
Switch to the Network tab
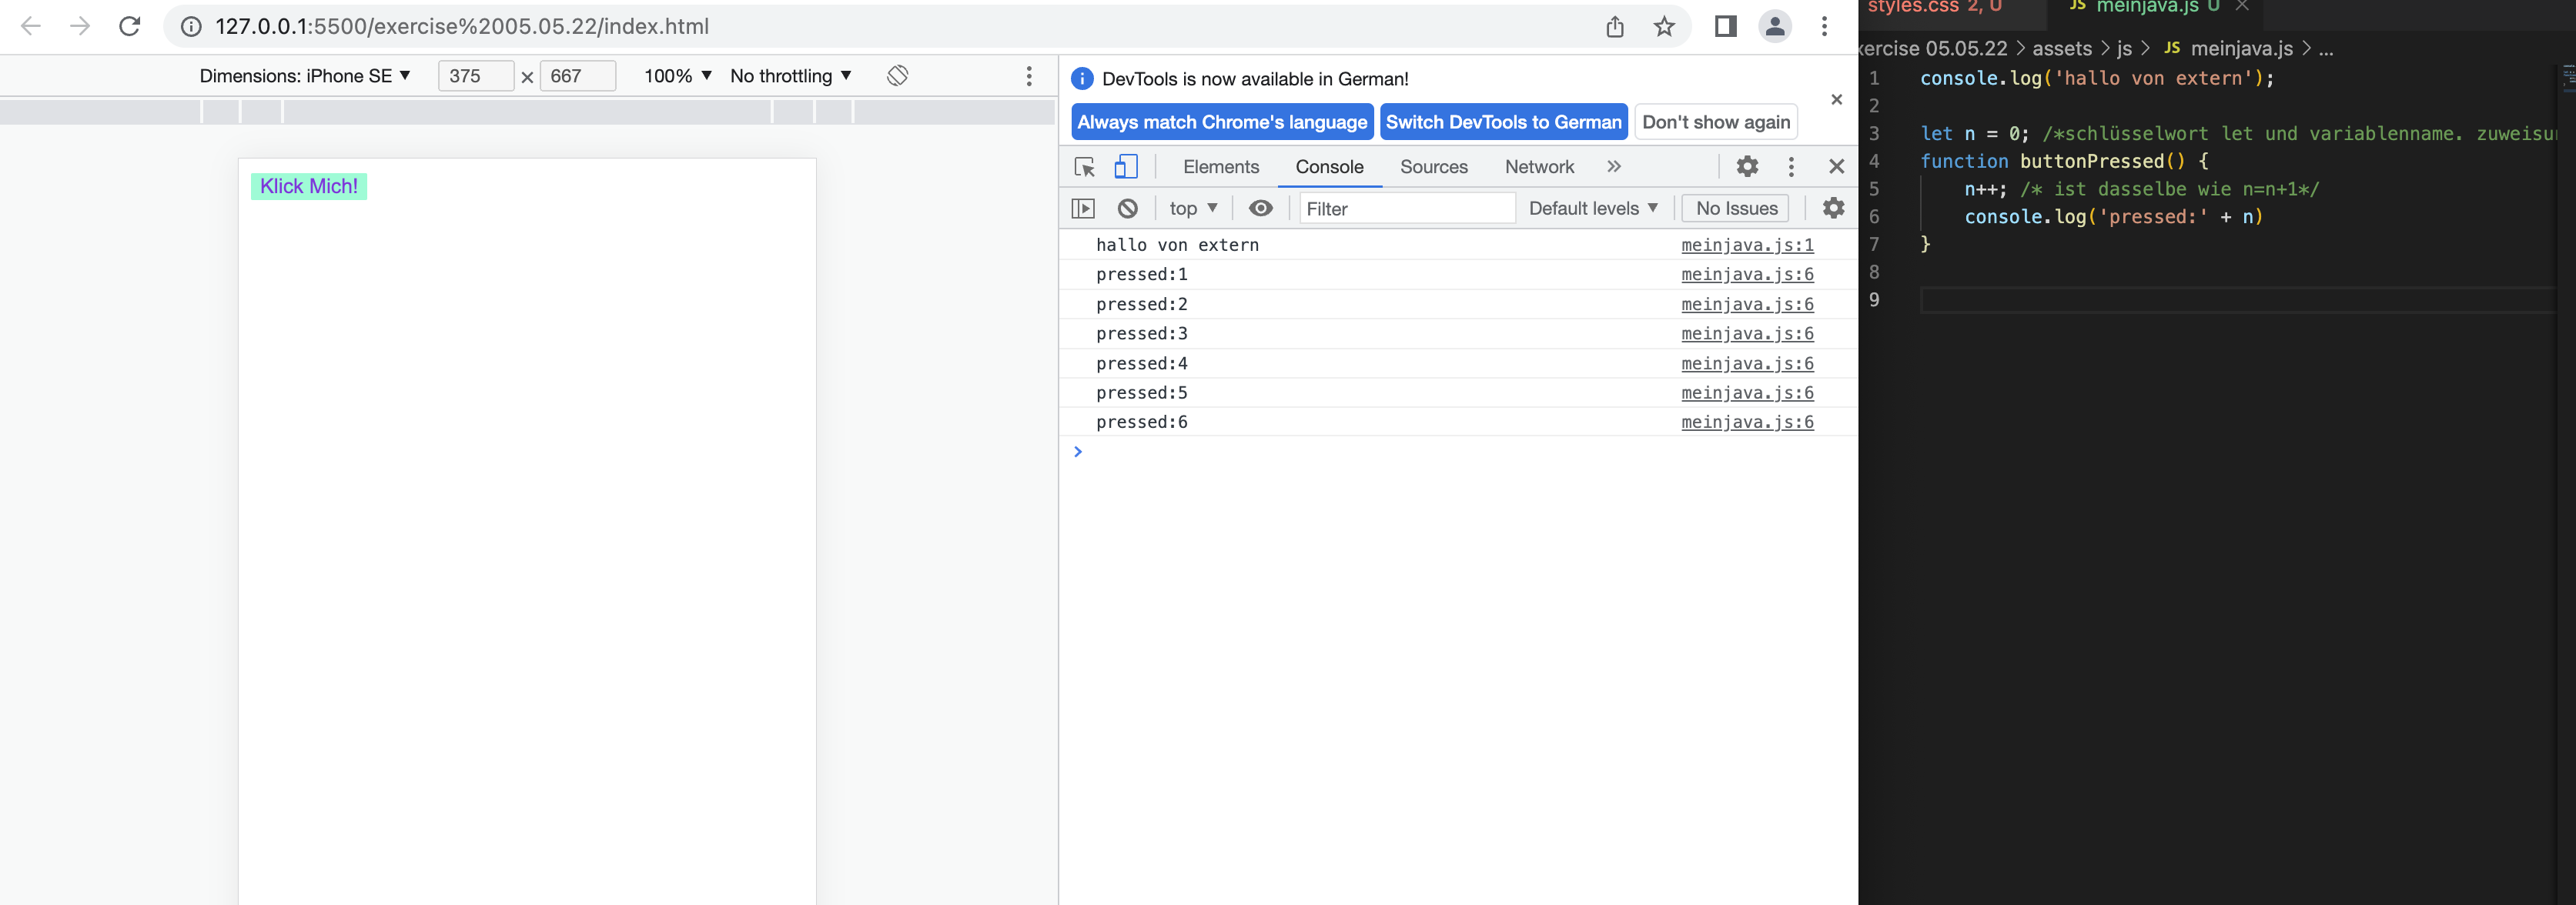click(1538, 167)
